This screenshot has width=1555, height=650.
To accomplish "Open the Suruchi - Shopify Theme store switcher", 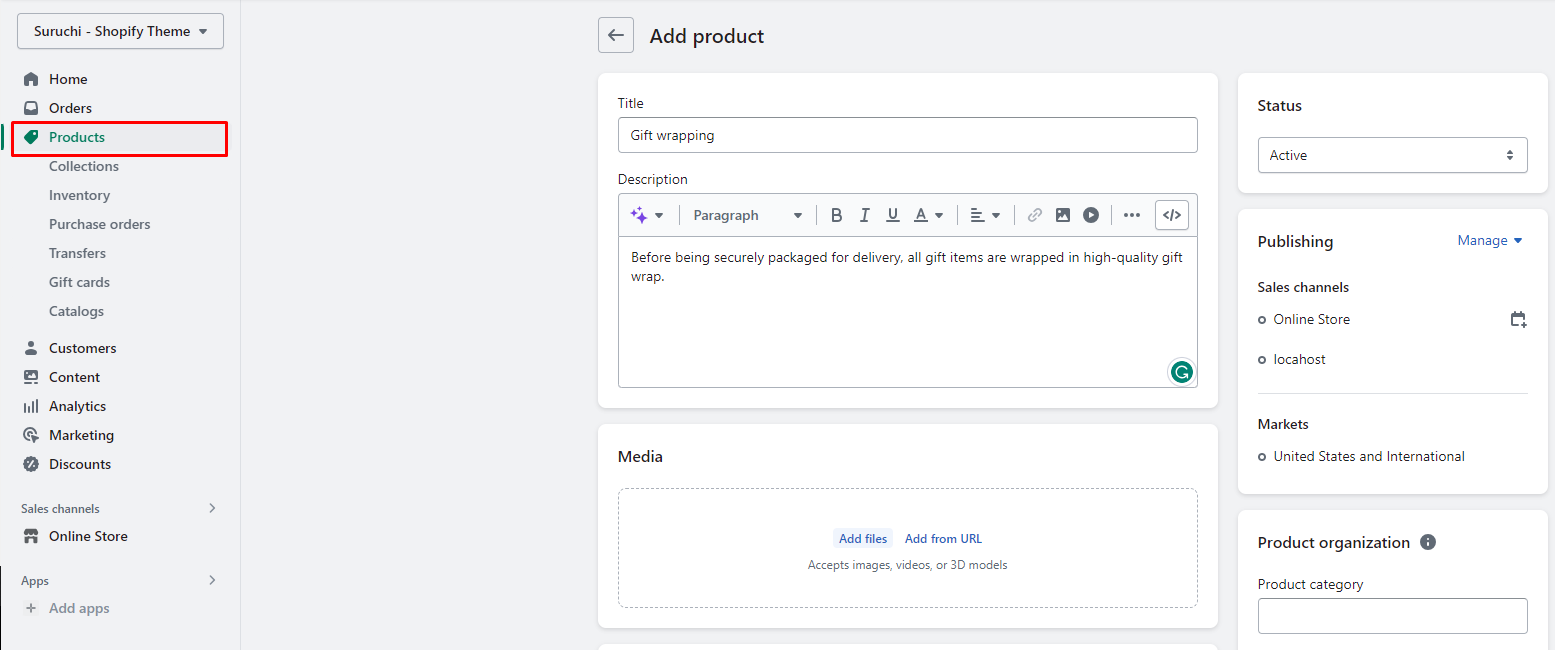I will (120, 31).
